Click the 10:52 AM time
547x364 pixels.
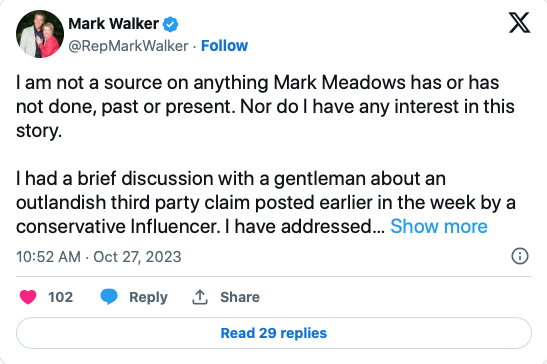48,257
